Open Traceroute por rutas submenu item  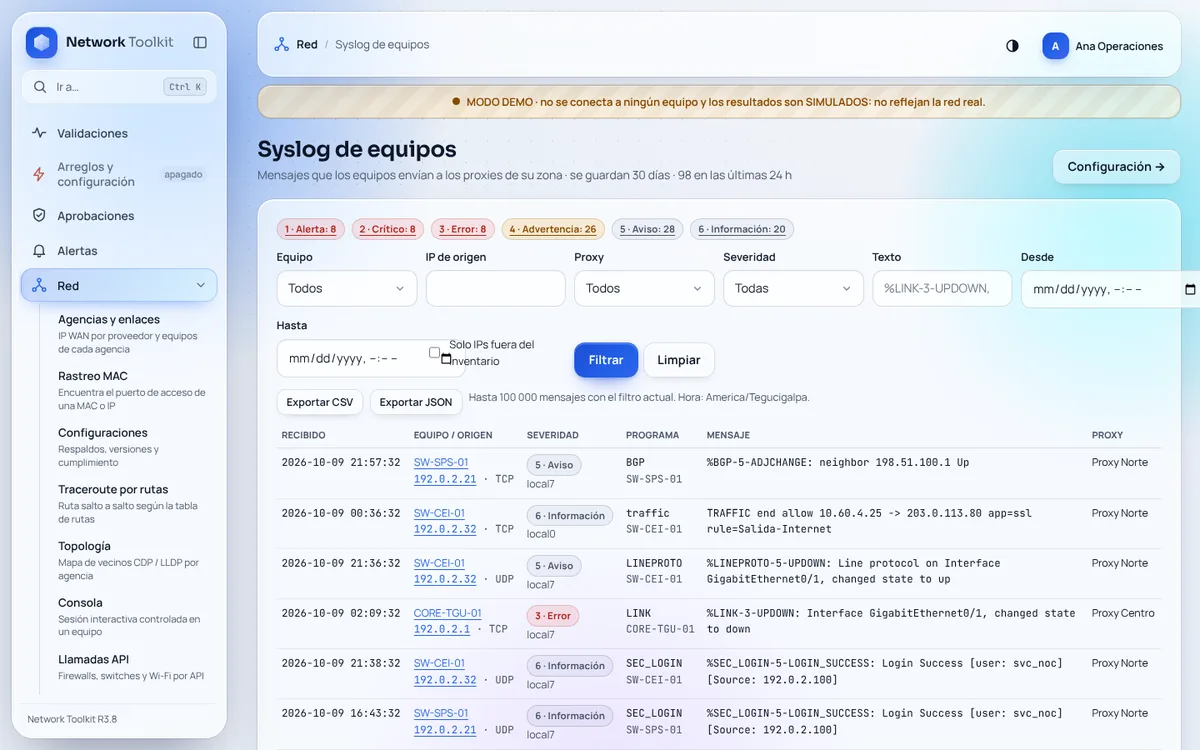[x=132, y=504]
